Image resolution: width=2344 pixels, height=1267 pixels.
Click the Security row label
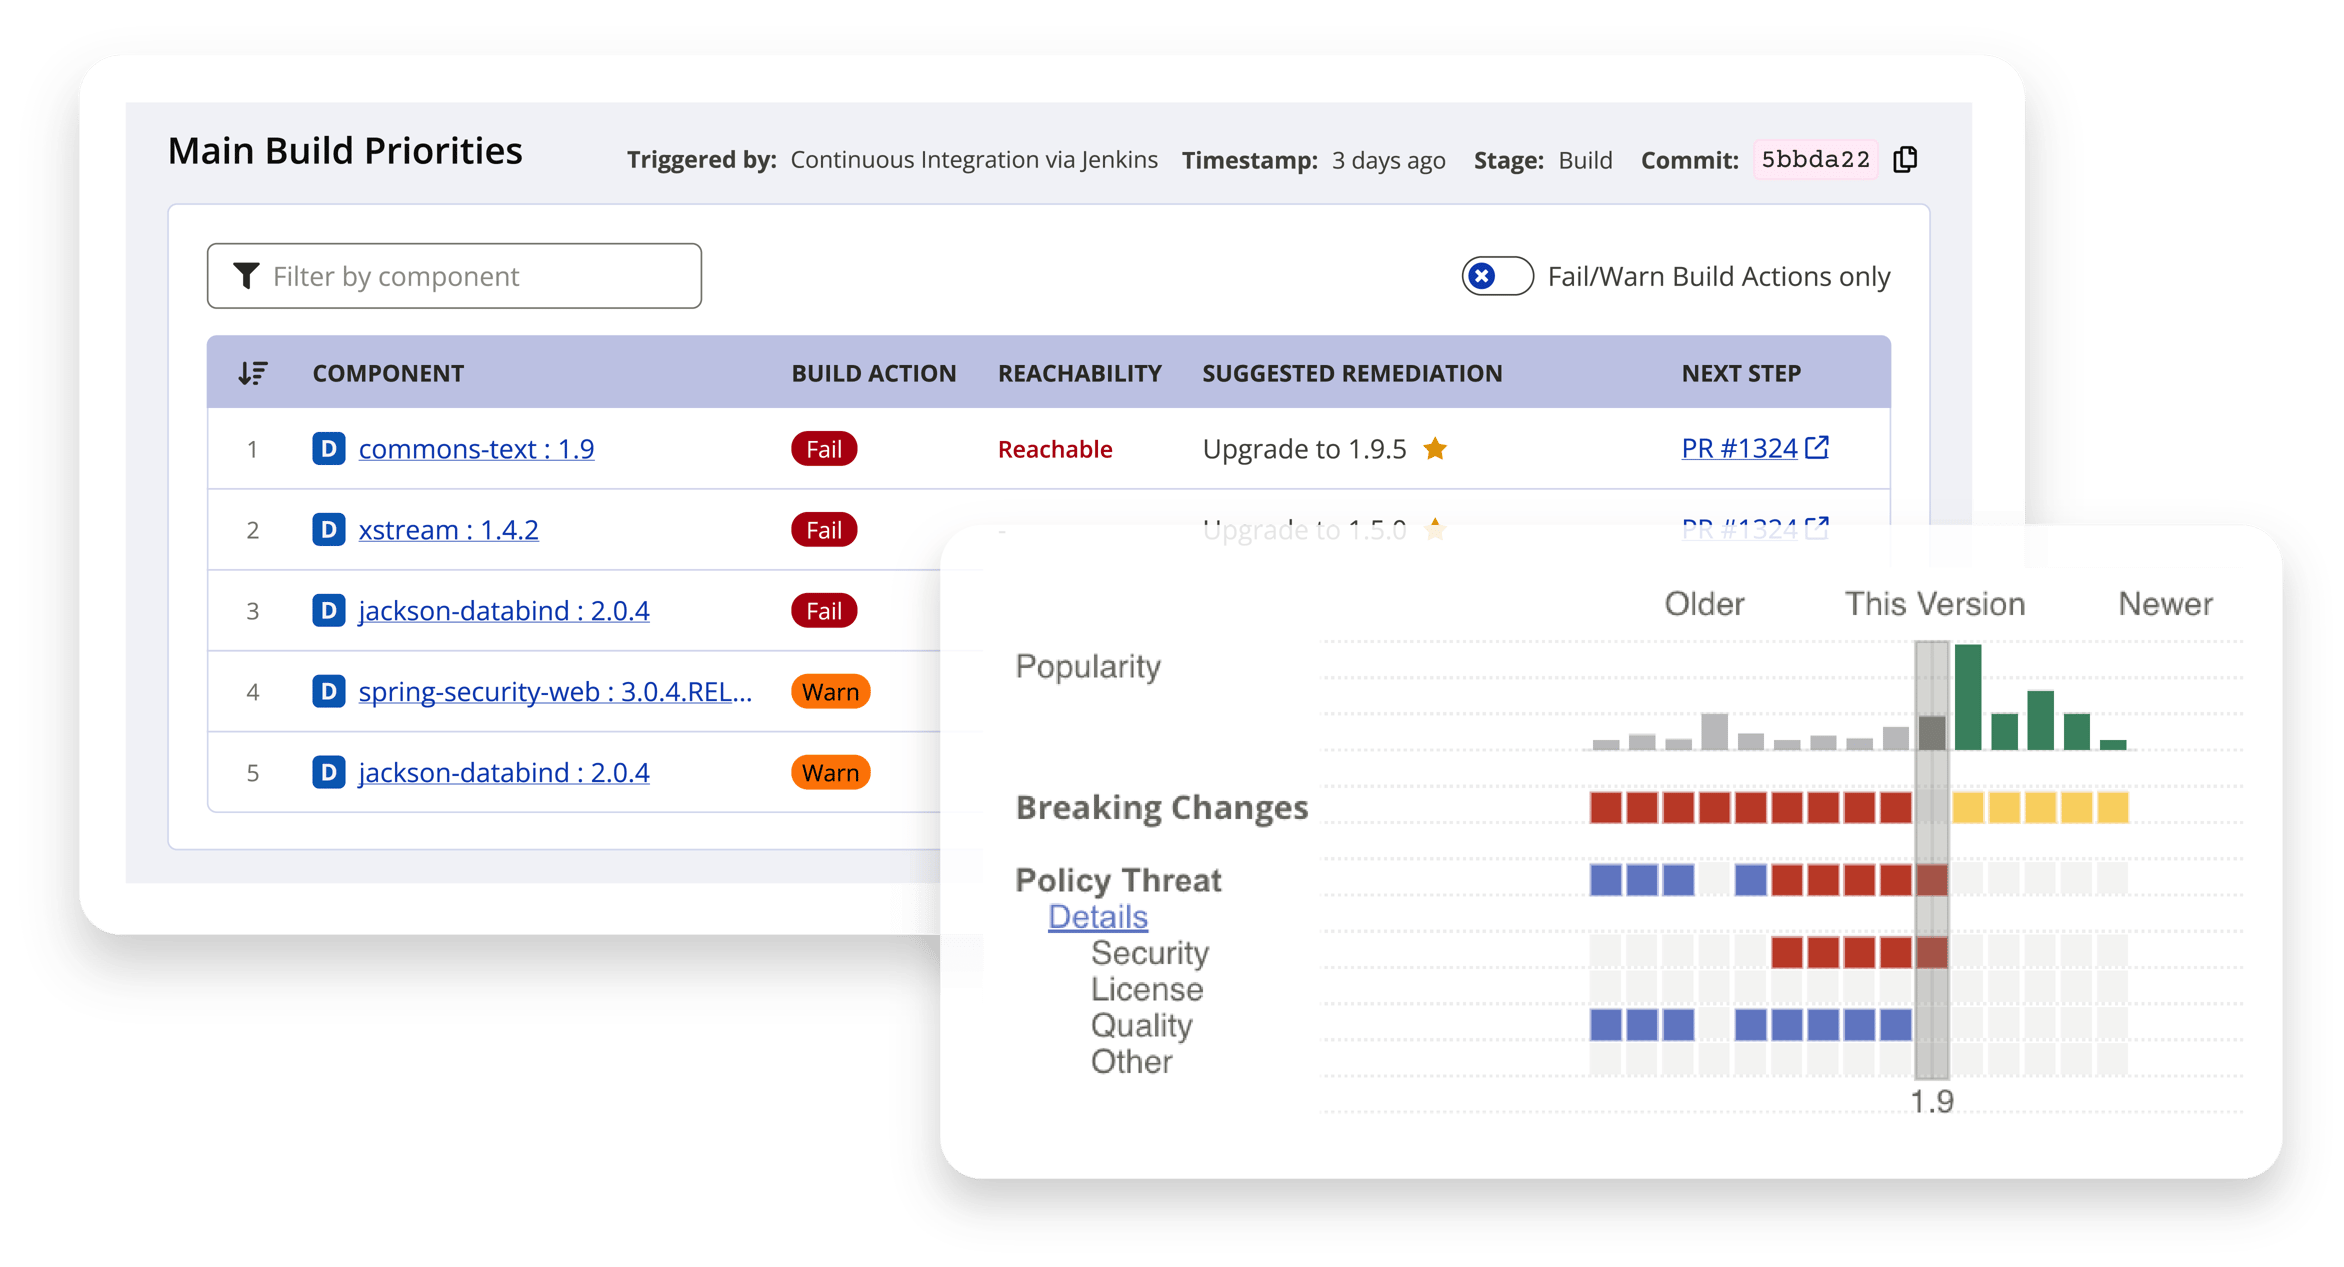(1149, 953)
